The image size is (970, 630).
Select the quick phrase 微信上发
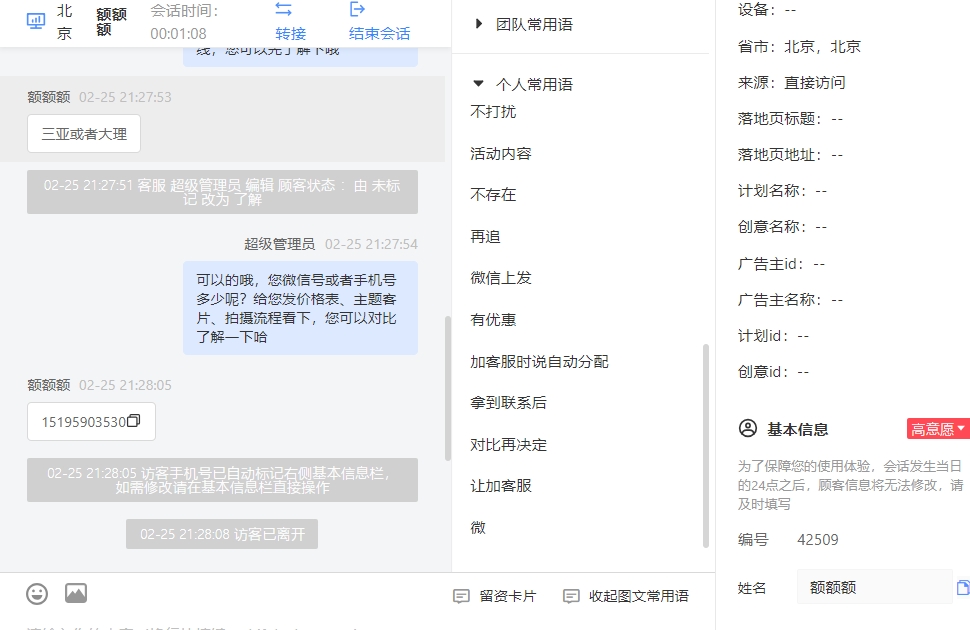pyautogui.click(x=501, y=278)
